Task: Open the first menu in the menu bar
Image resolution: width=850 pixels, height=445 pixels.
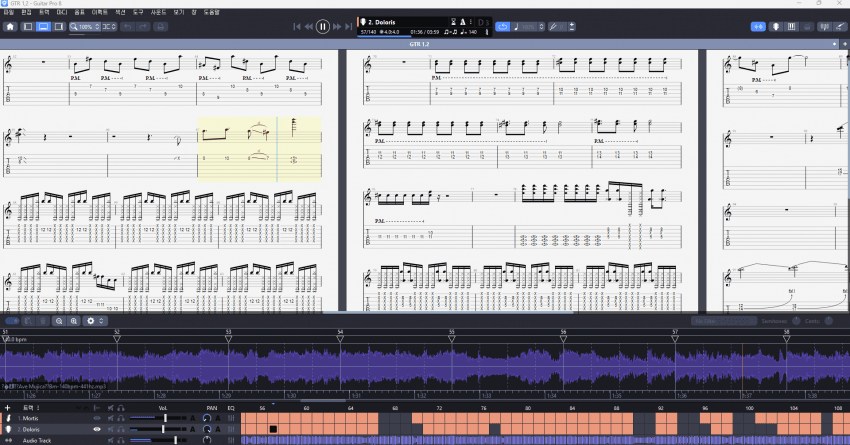Action: pos(9,11)
